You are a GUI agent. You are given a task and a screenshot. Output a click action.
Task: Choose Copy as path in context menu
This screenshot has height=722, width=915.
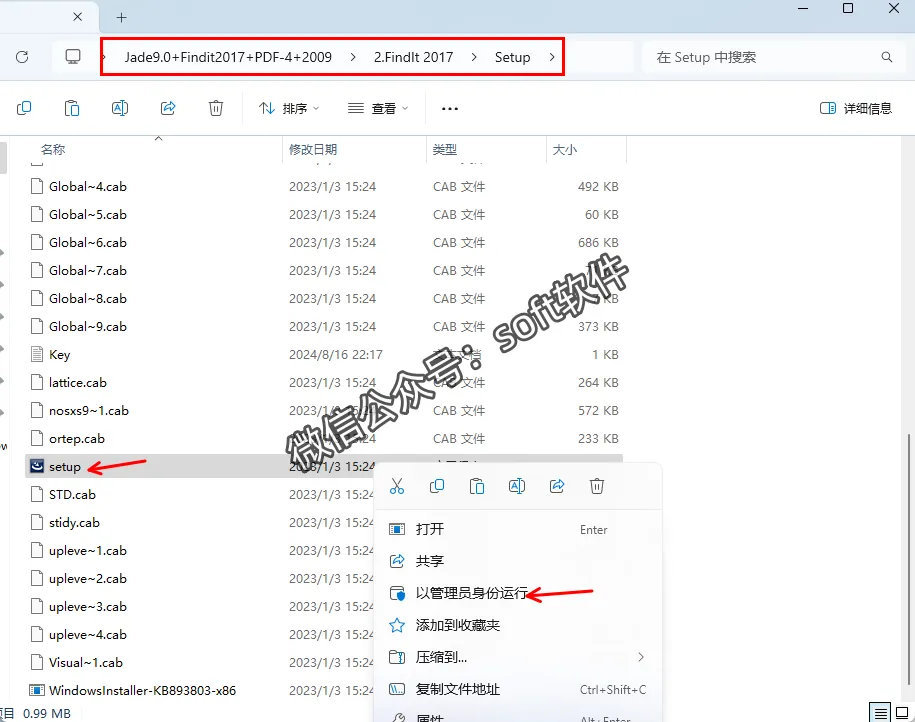coord(517,689)
